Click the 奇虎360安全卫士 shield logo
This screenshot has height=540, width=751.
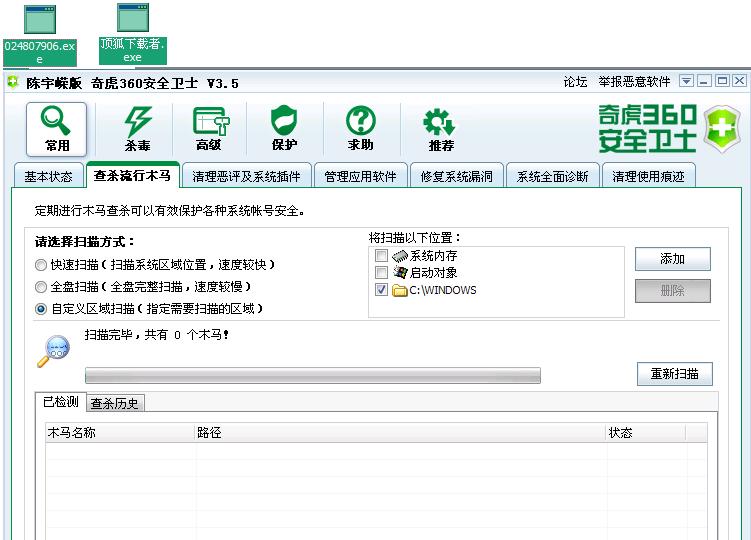(723, 129)
